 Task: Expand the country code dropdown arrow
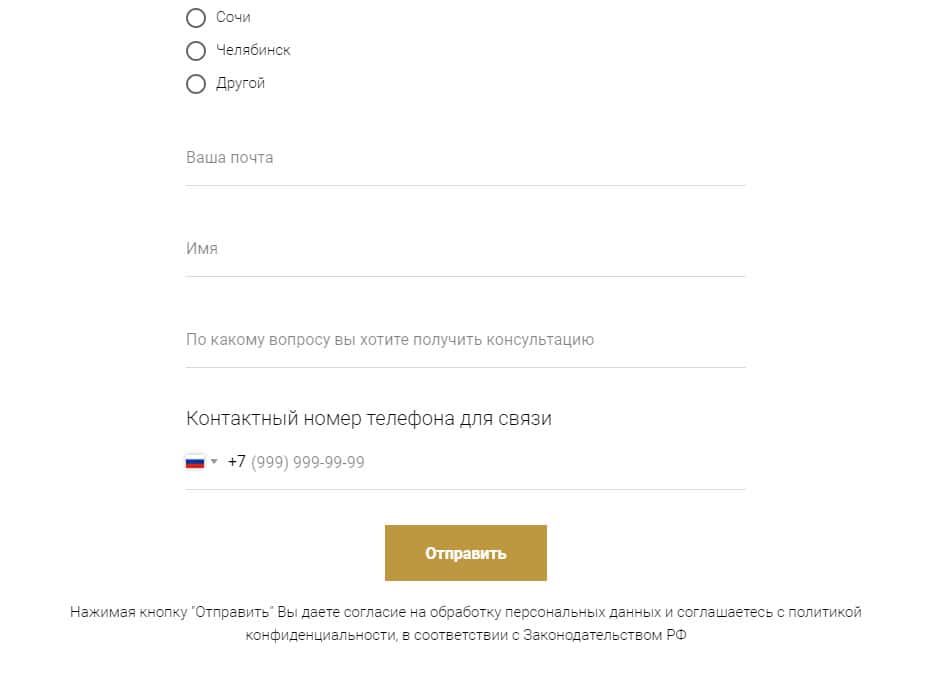point(214,462)
